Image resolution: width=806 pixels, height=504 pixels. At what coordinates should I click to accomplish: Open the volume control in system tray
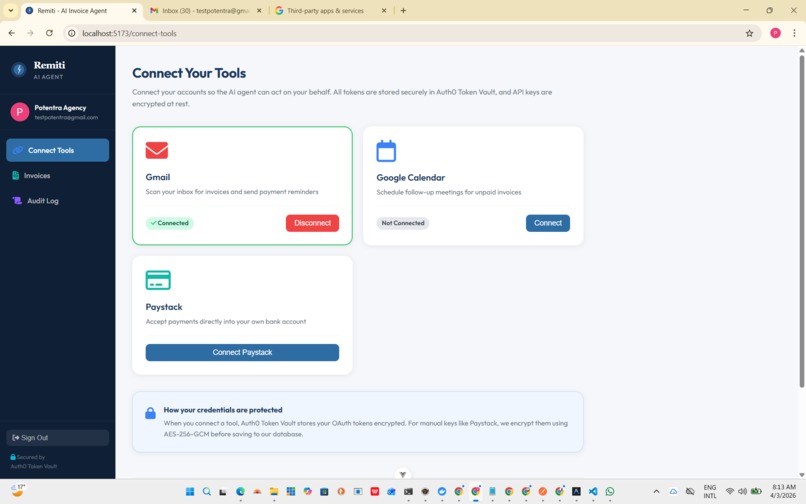[x=742, y=491]
